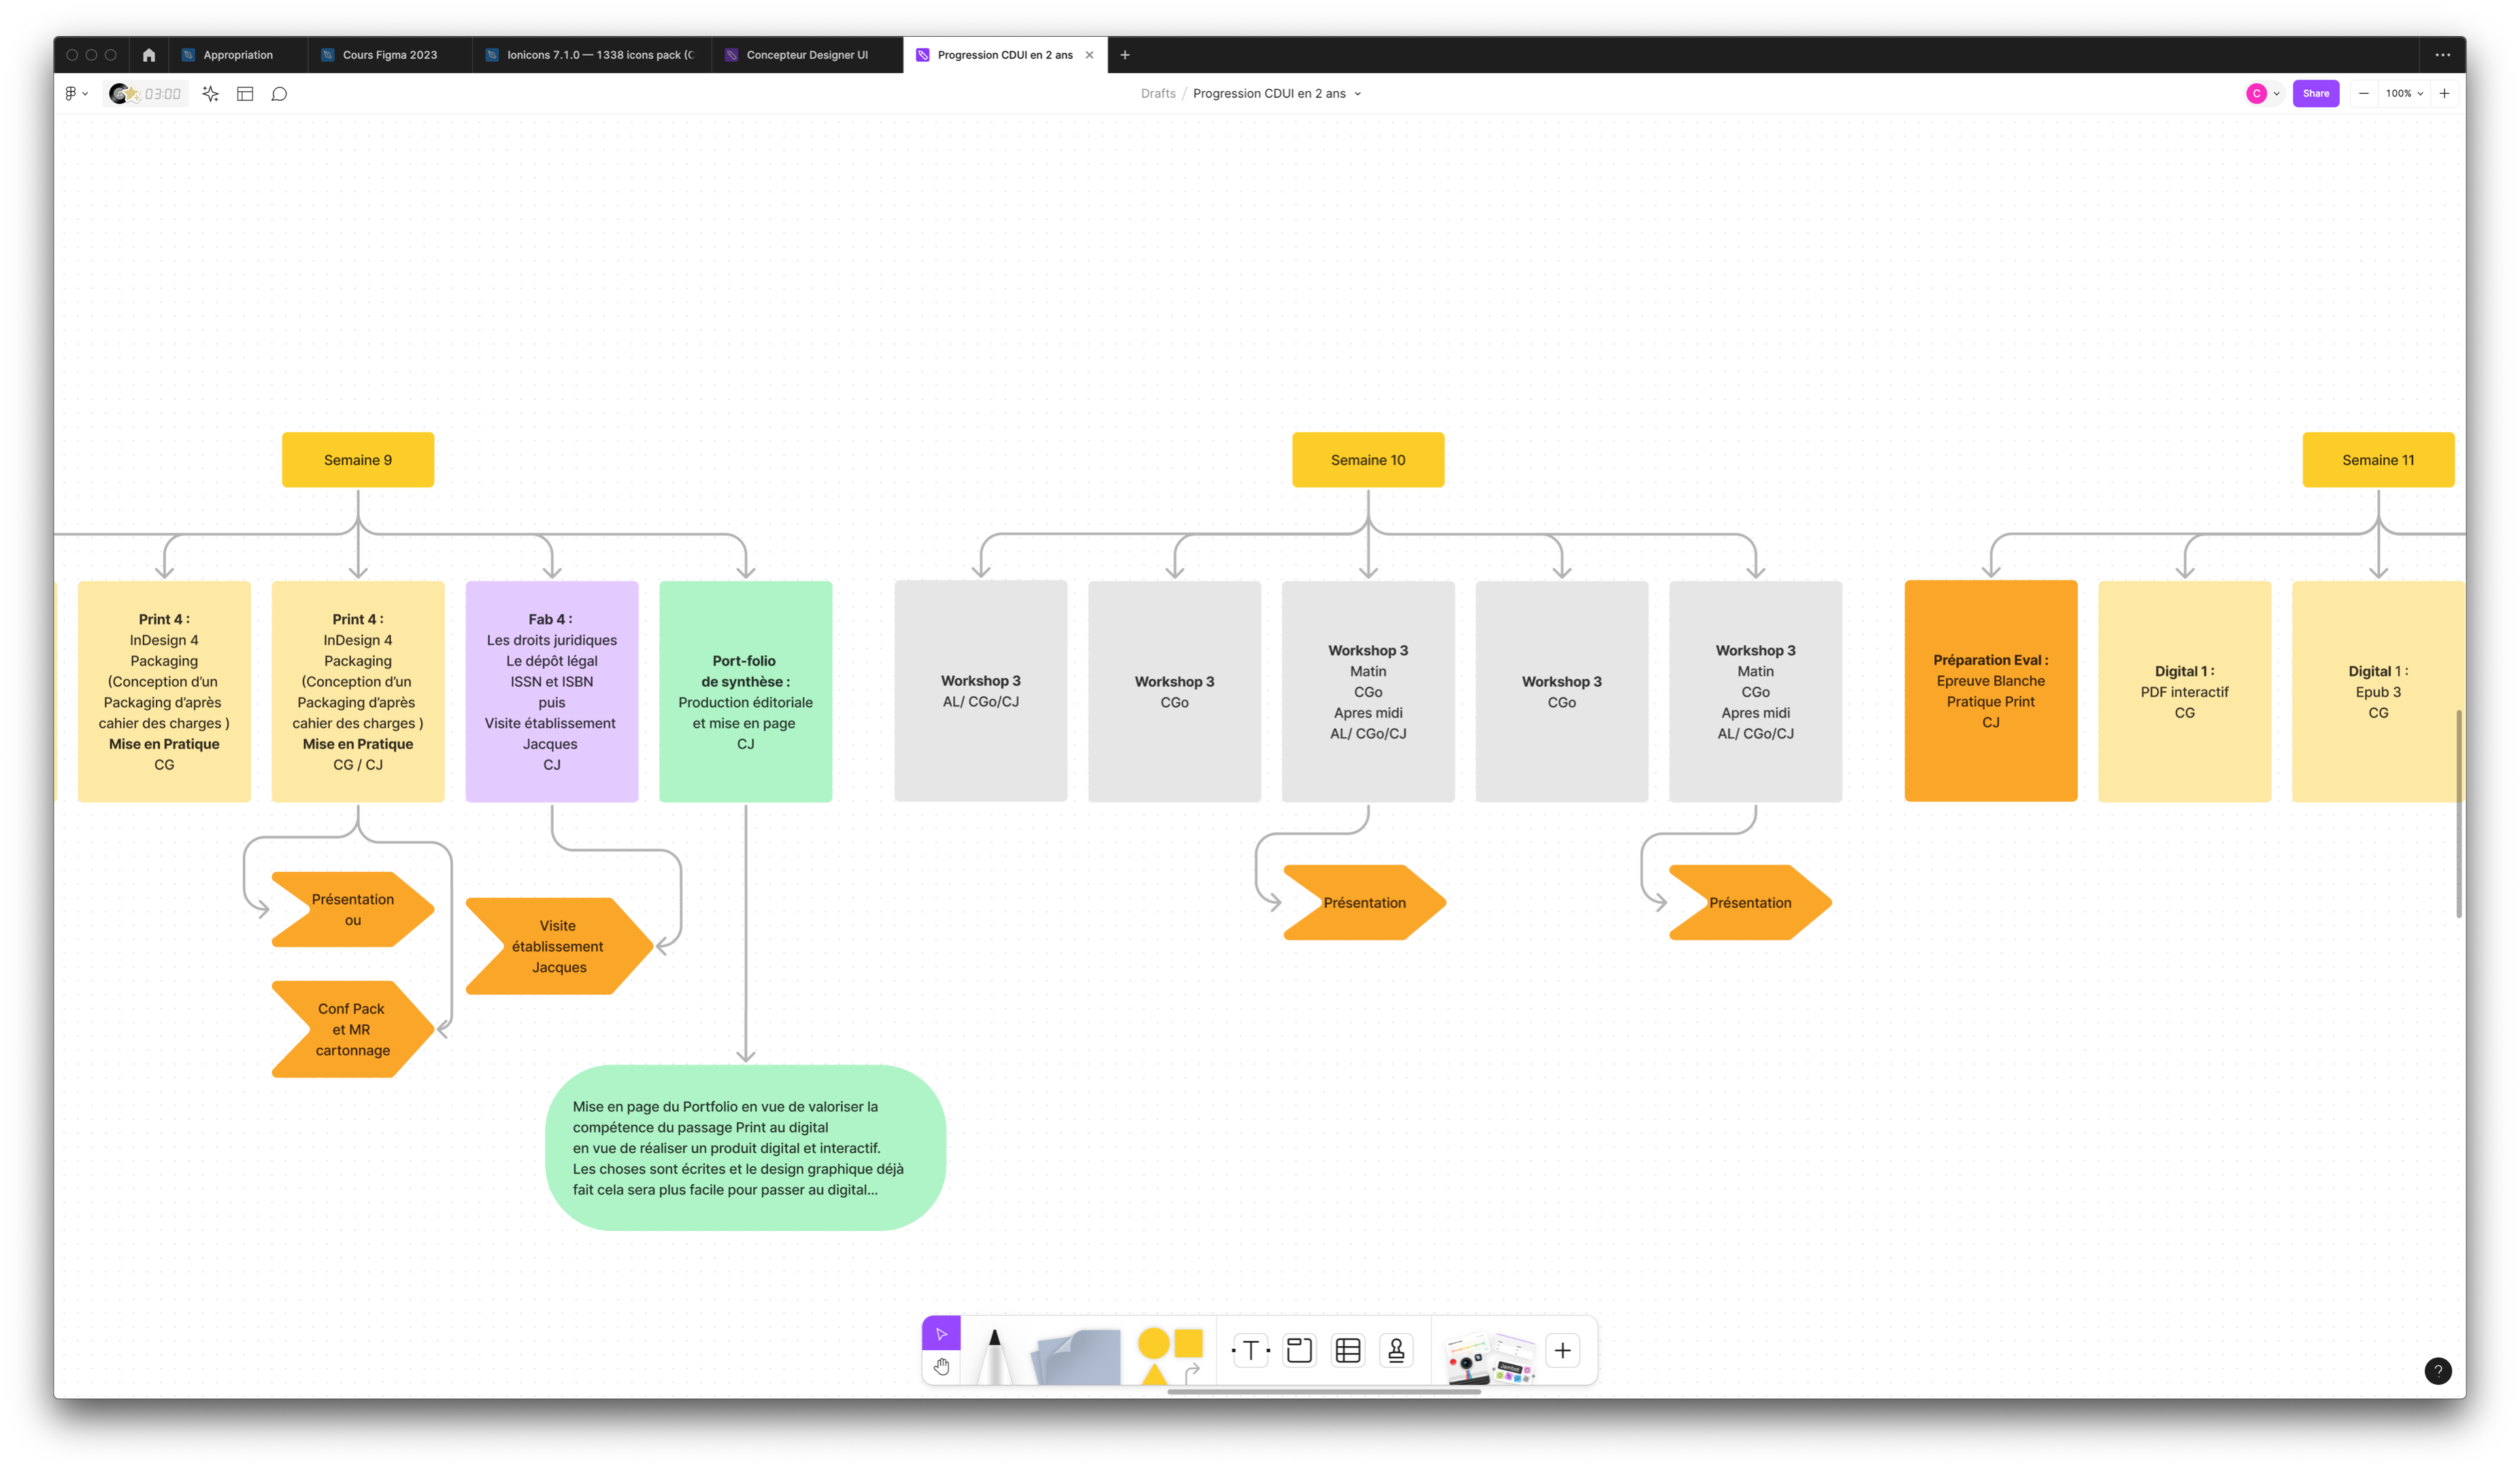Select the Section tool
Screen dimensions: 2520x1470
(1299, 1351)
